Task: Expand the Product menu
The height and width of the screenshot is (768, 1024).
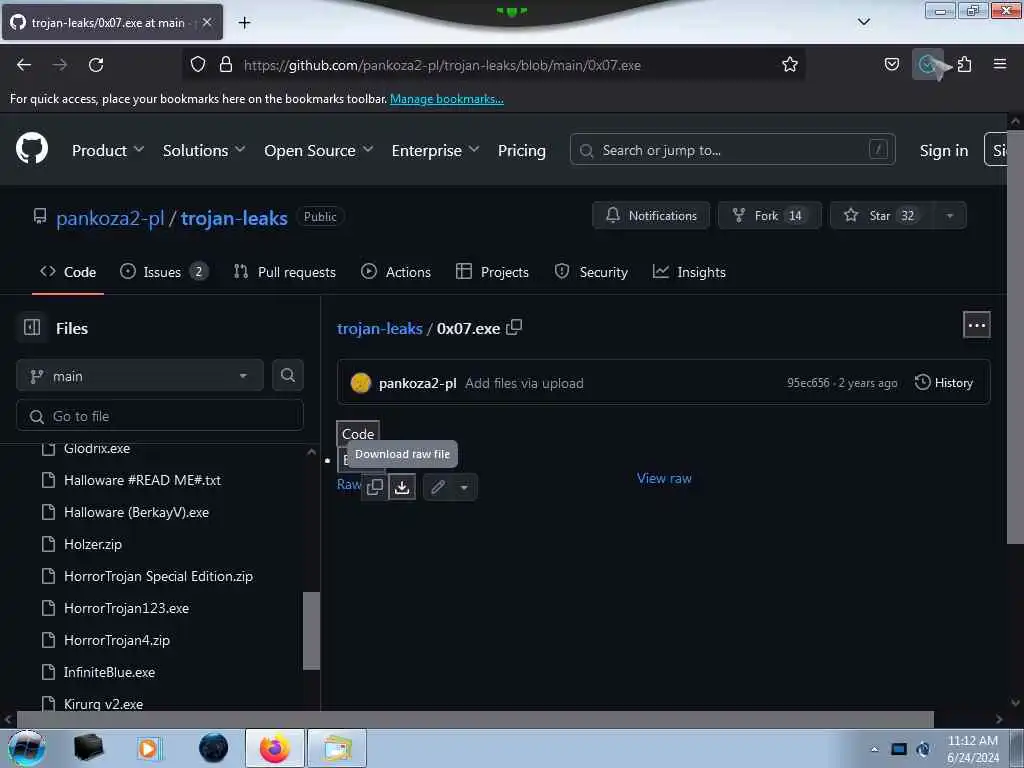Action: pyautogui.click(x=108, y=150)
